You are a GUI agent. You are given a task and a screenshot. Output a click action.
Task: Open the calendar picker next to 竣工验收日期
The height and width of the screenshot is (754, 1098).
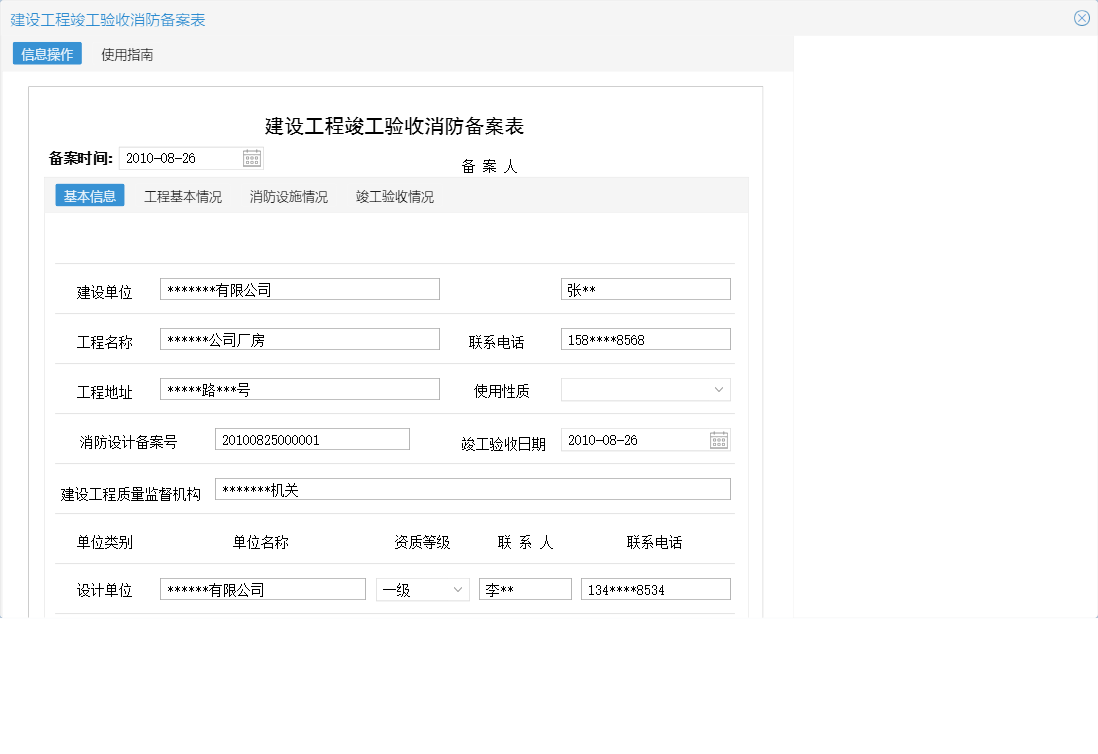click(x=718, y=438)
